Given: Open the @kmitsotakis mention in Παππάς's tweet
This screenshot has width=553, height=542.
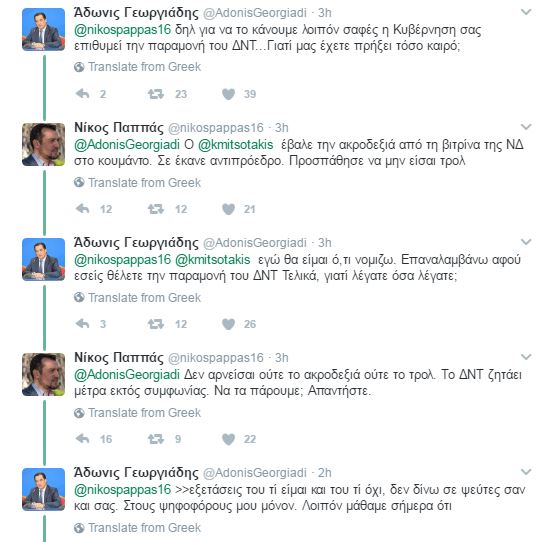Looking at the screenshot, I should tap(236, 145).
